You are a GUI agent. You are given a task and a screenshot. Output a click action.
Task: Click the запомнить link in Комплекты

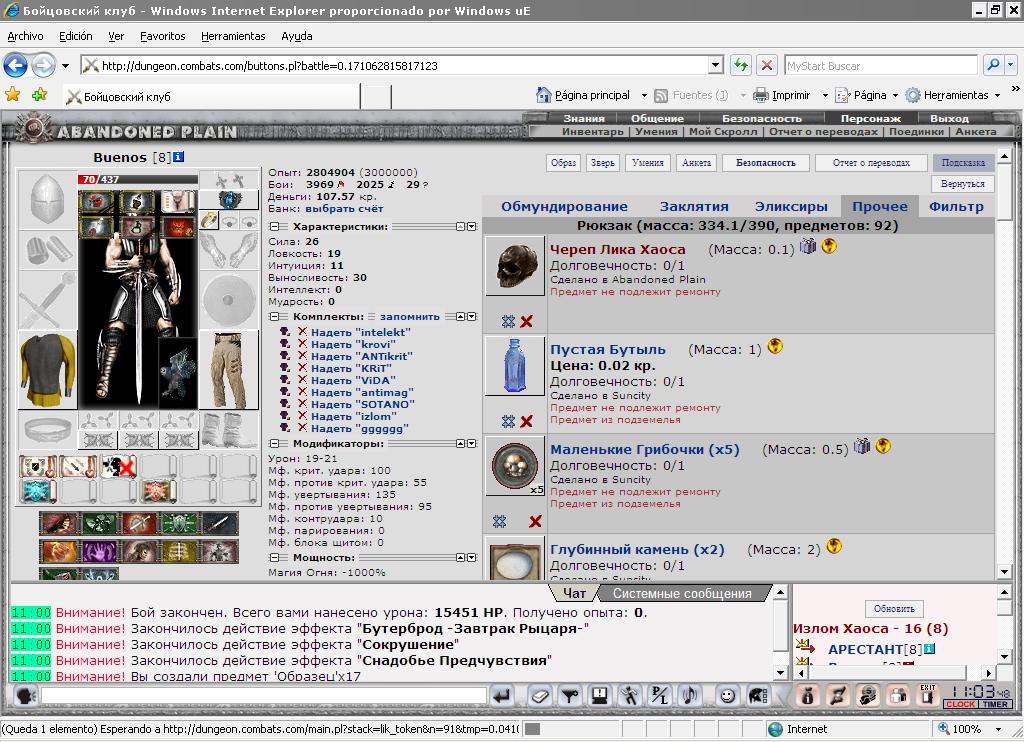coord(409,316)
